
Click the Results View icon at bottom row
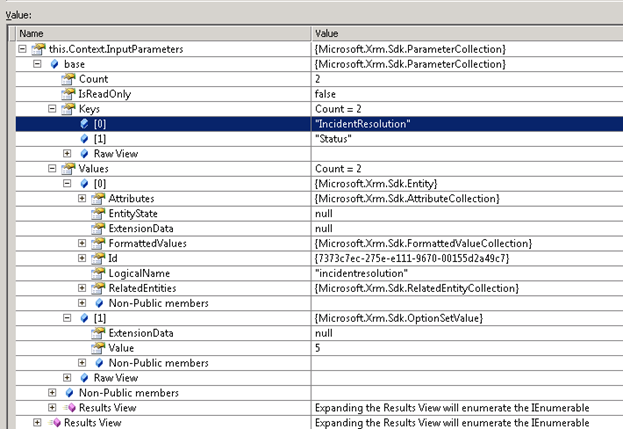pos(54,423)
